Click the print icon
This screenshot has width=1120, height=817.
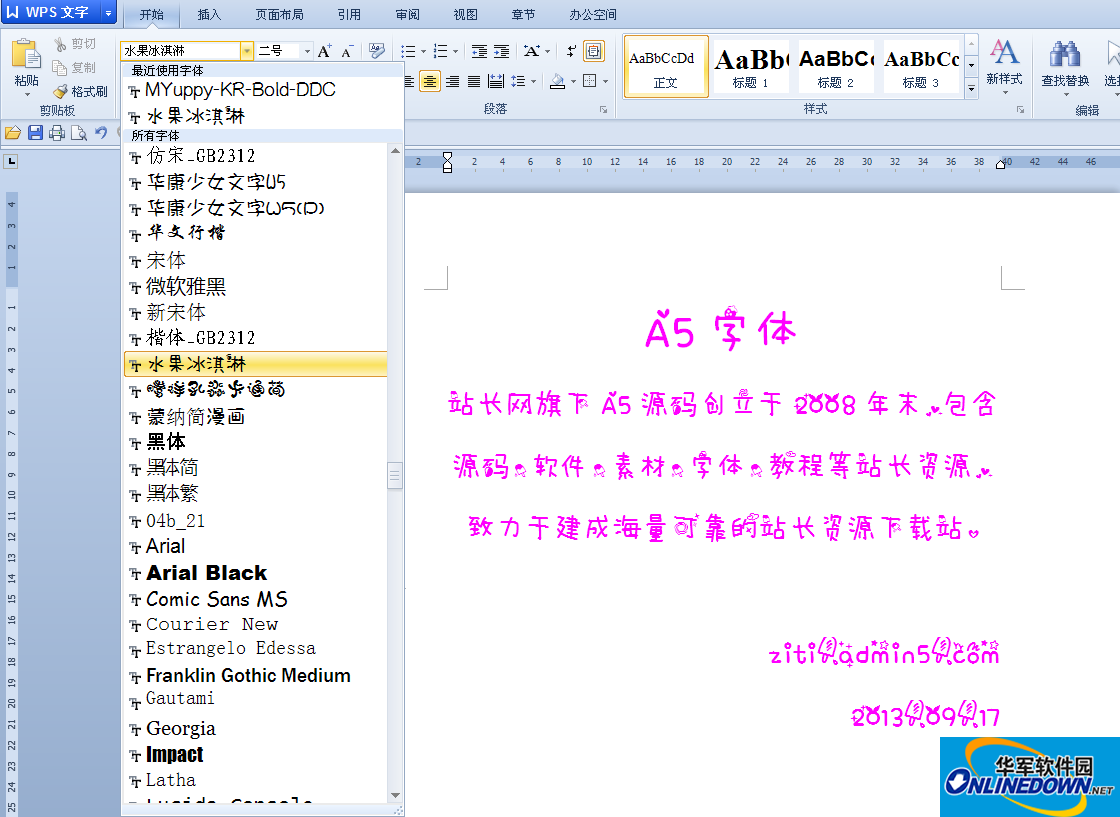(x=57, y=133)
